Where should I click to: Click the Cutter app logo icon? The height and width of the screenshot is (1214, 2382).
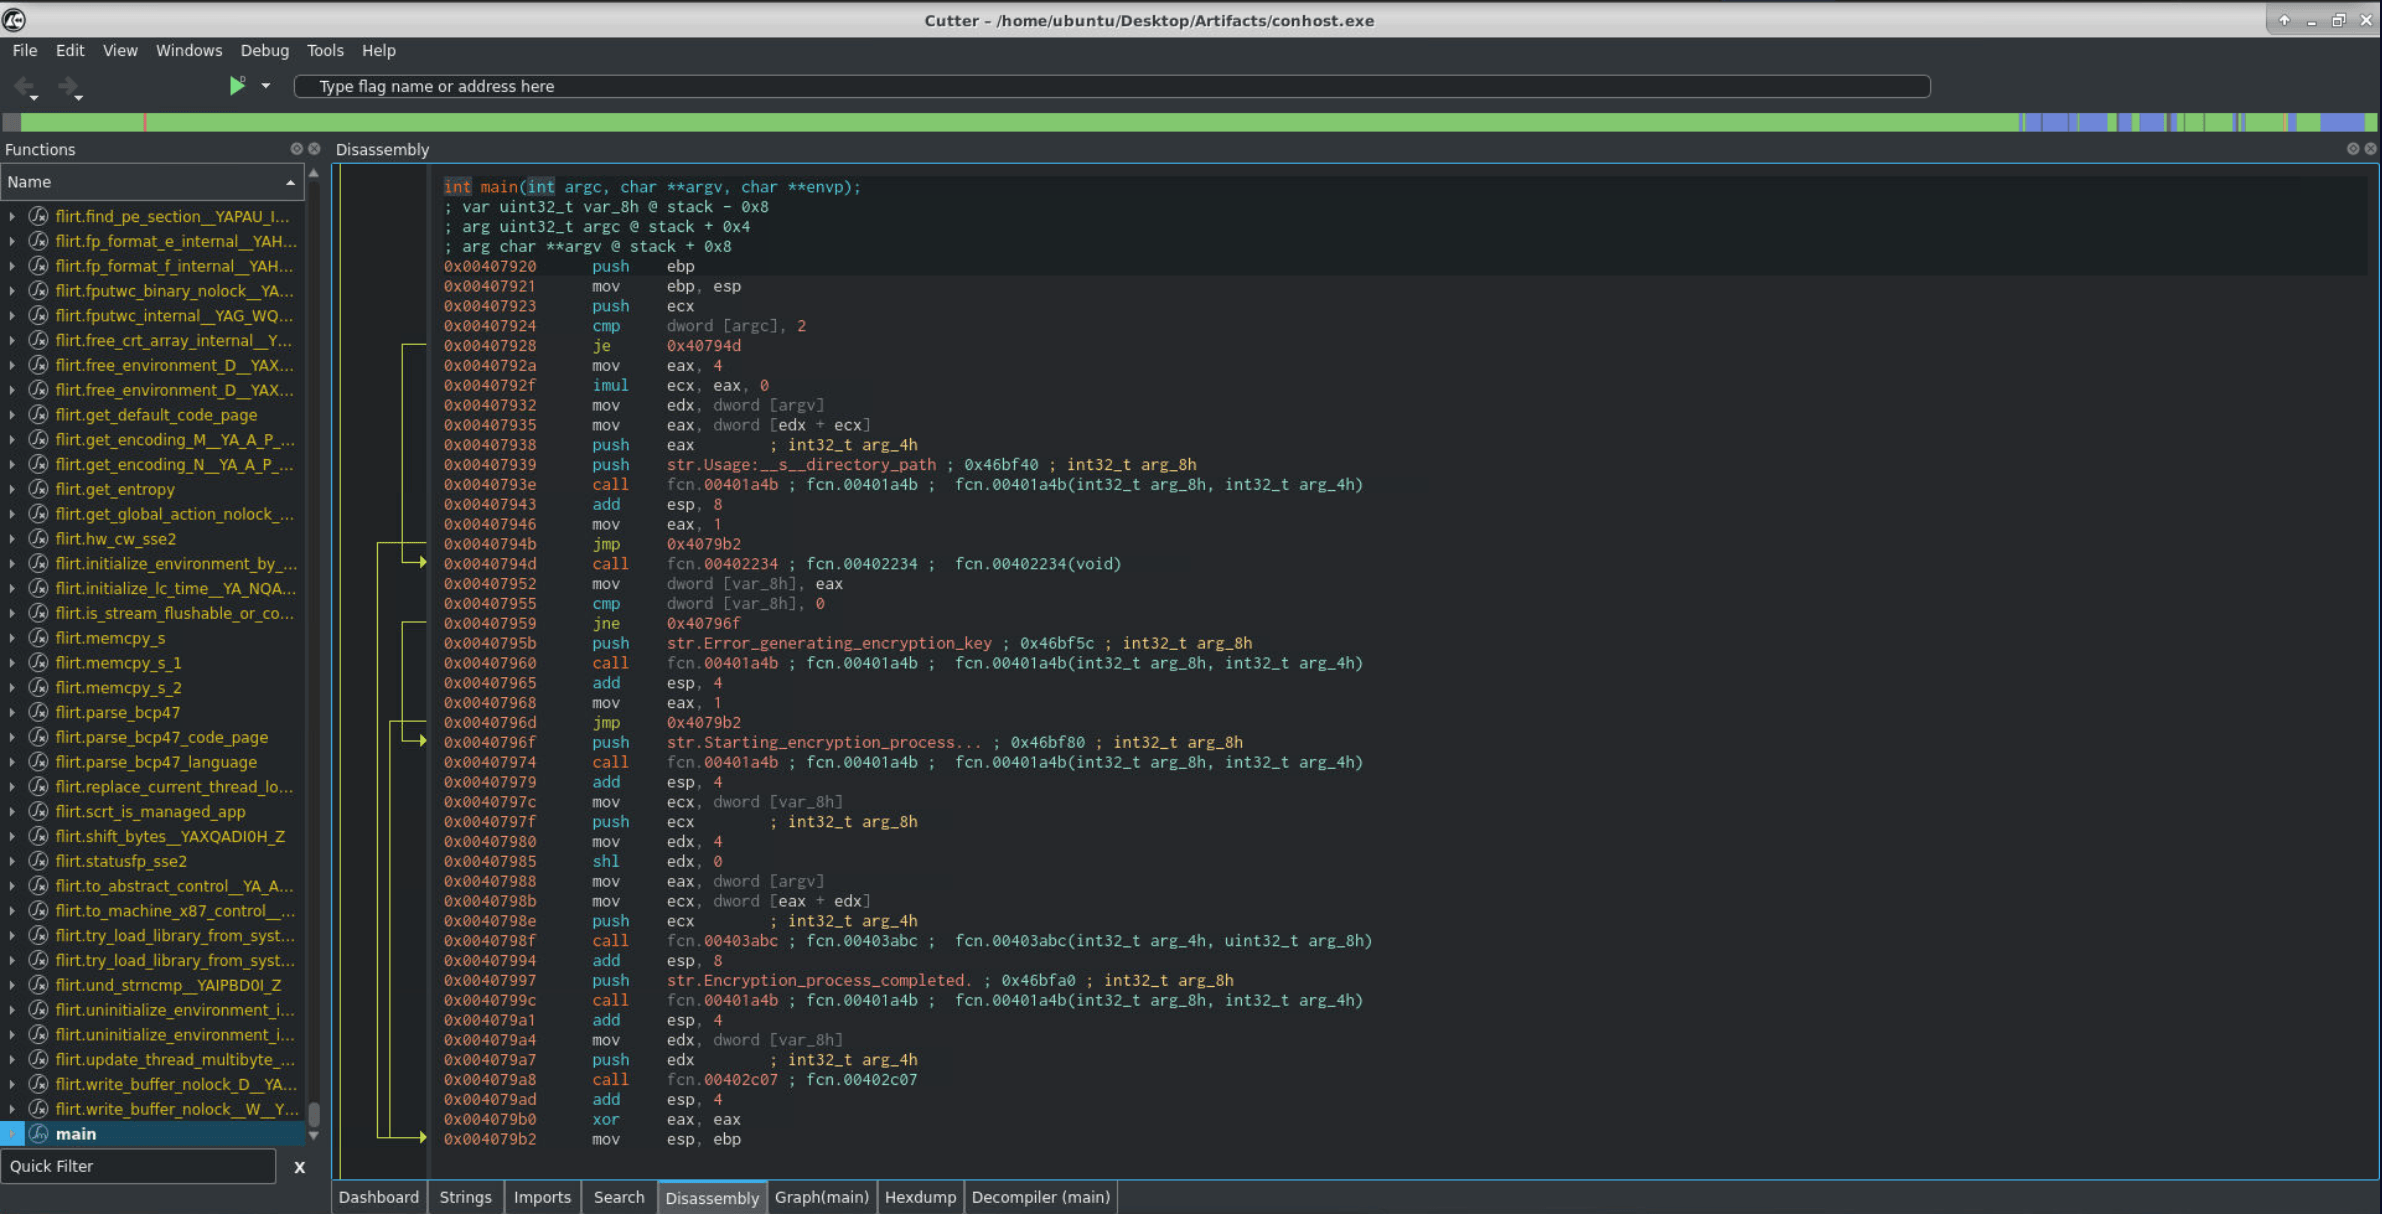14,20
